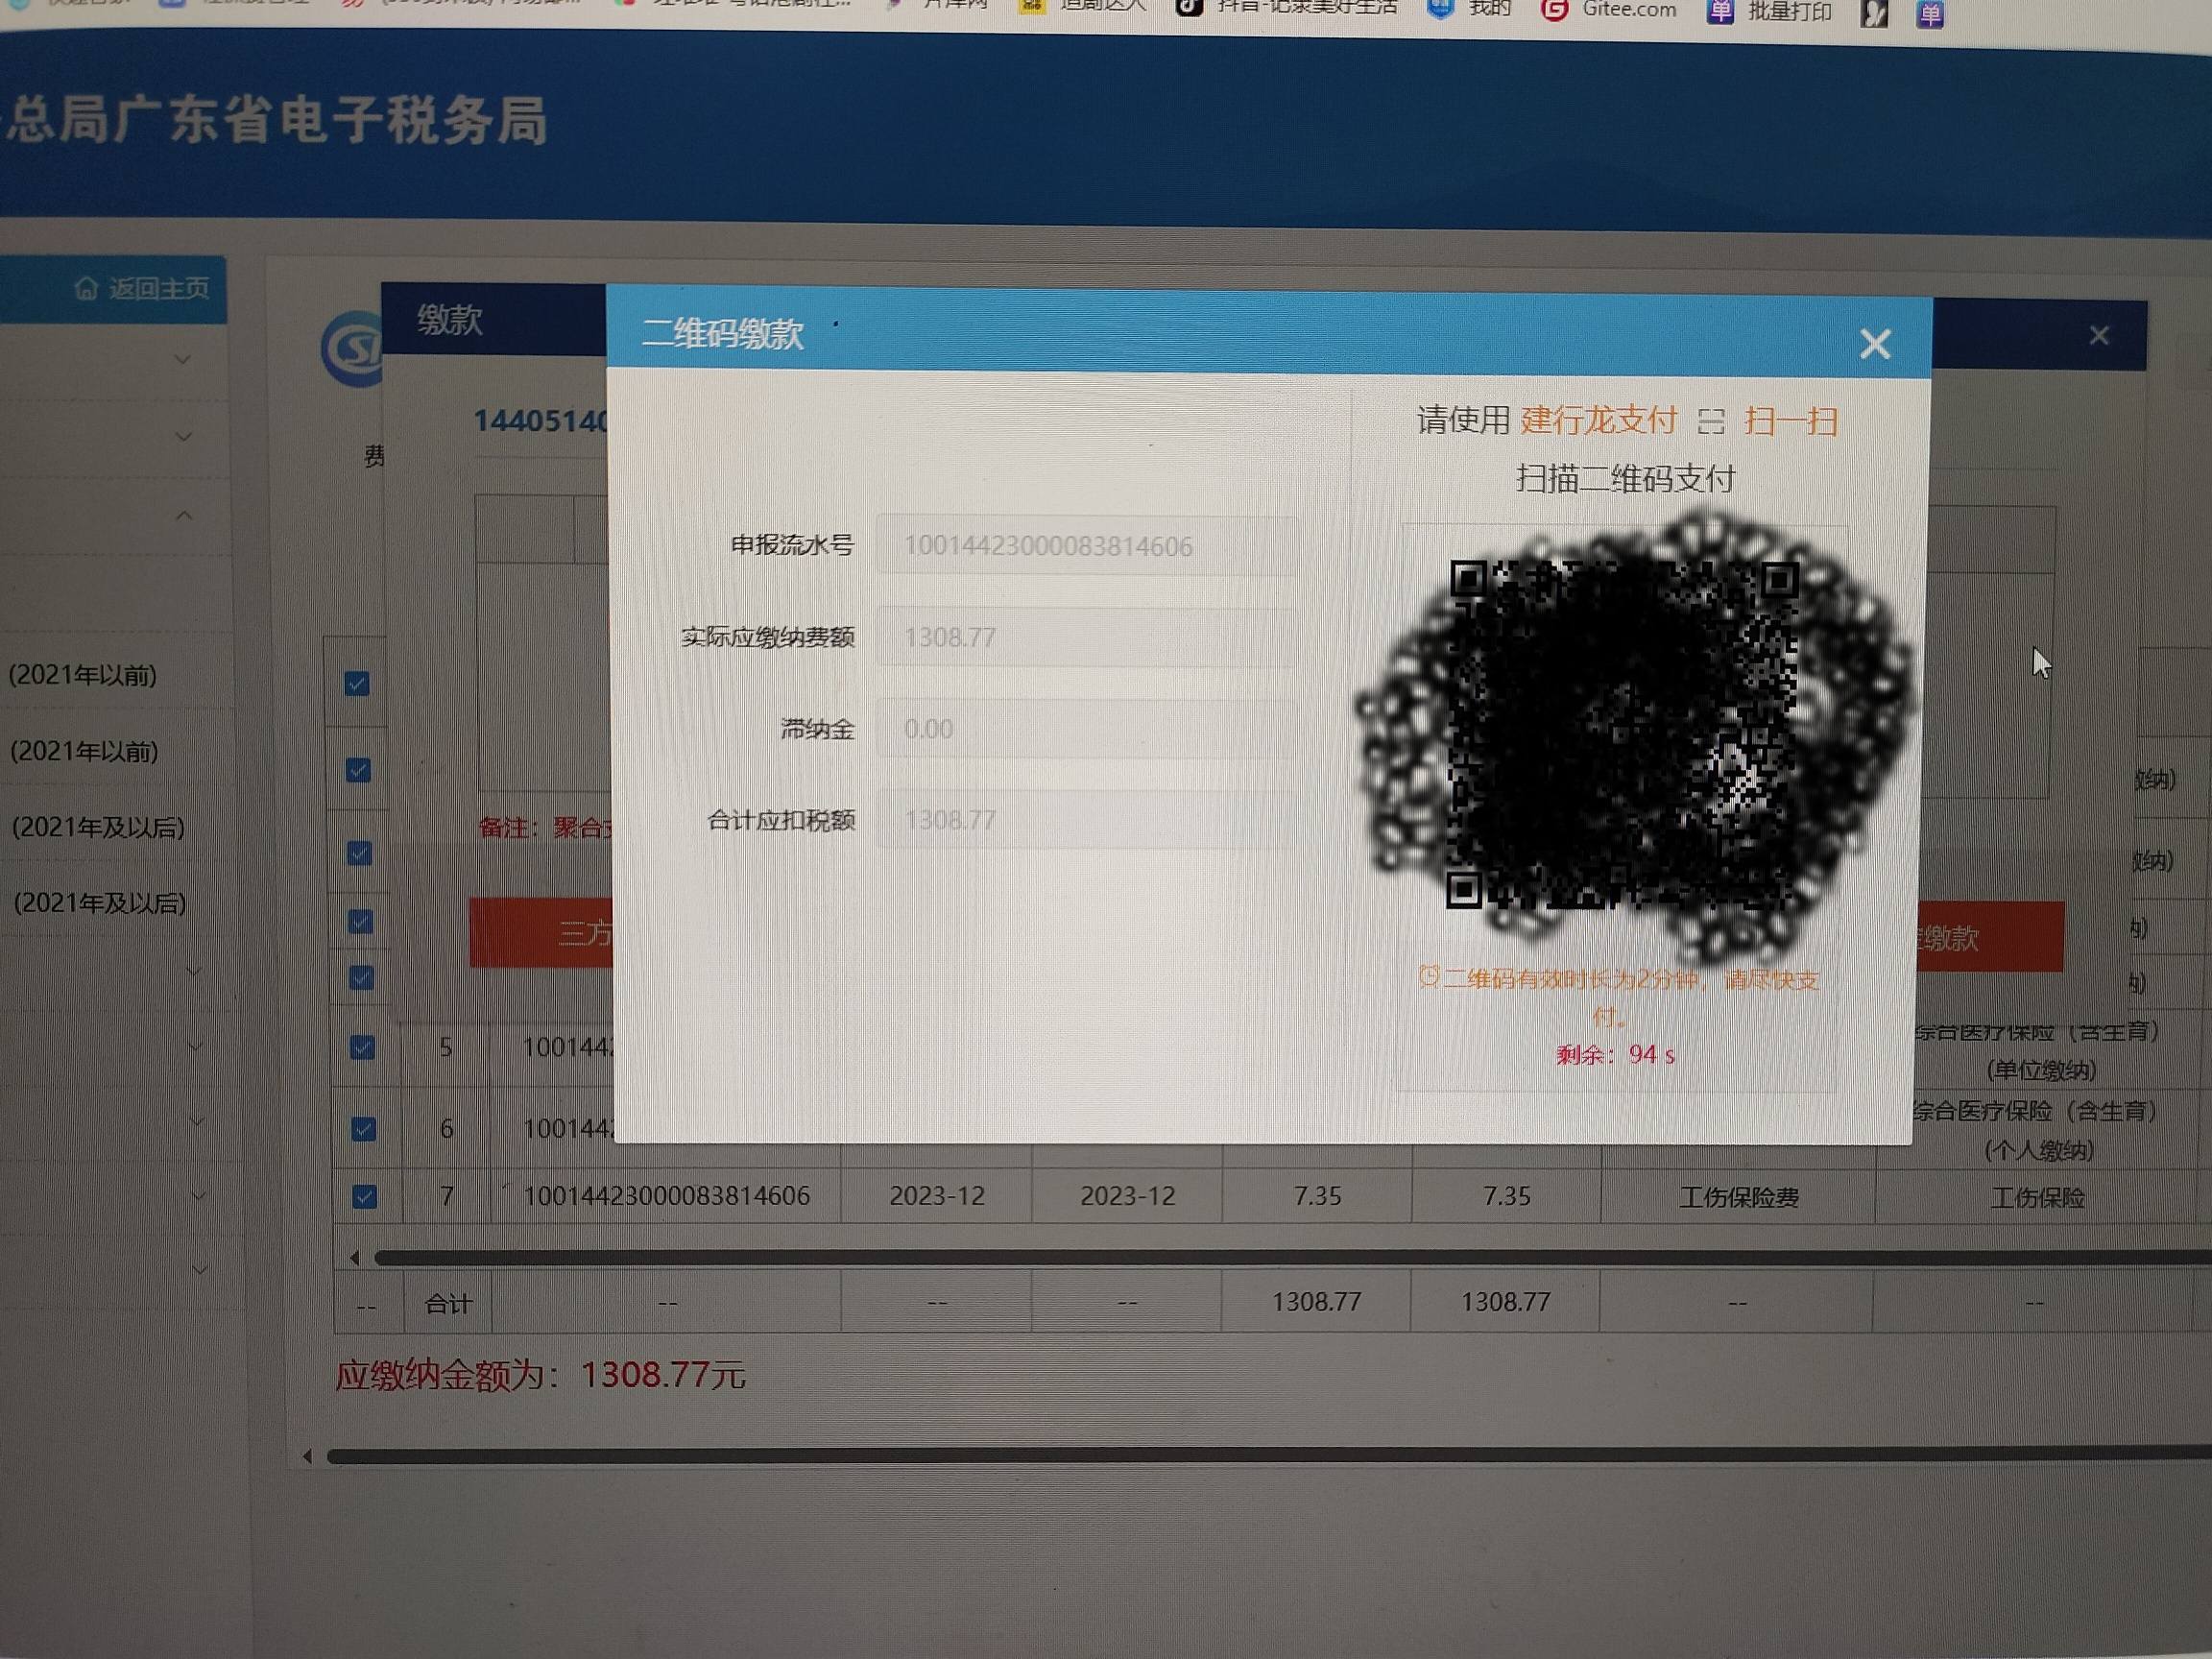Screen dimensions: 2212x1659
Task: Uncheck the checkbox for row 6
Action: click(363, 1129)
